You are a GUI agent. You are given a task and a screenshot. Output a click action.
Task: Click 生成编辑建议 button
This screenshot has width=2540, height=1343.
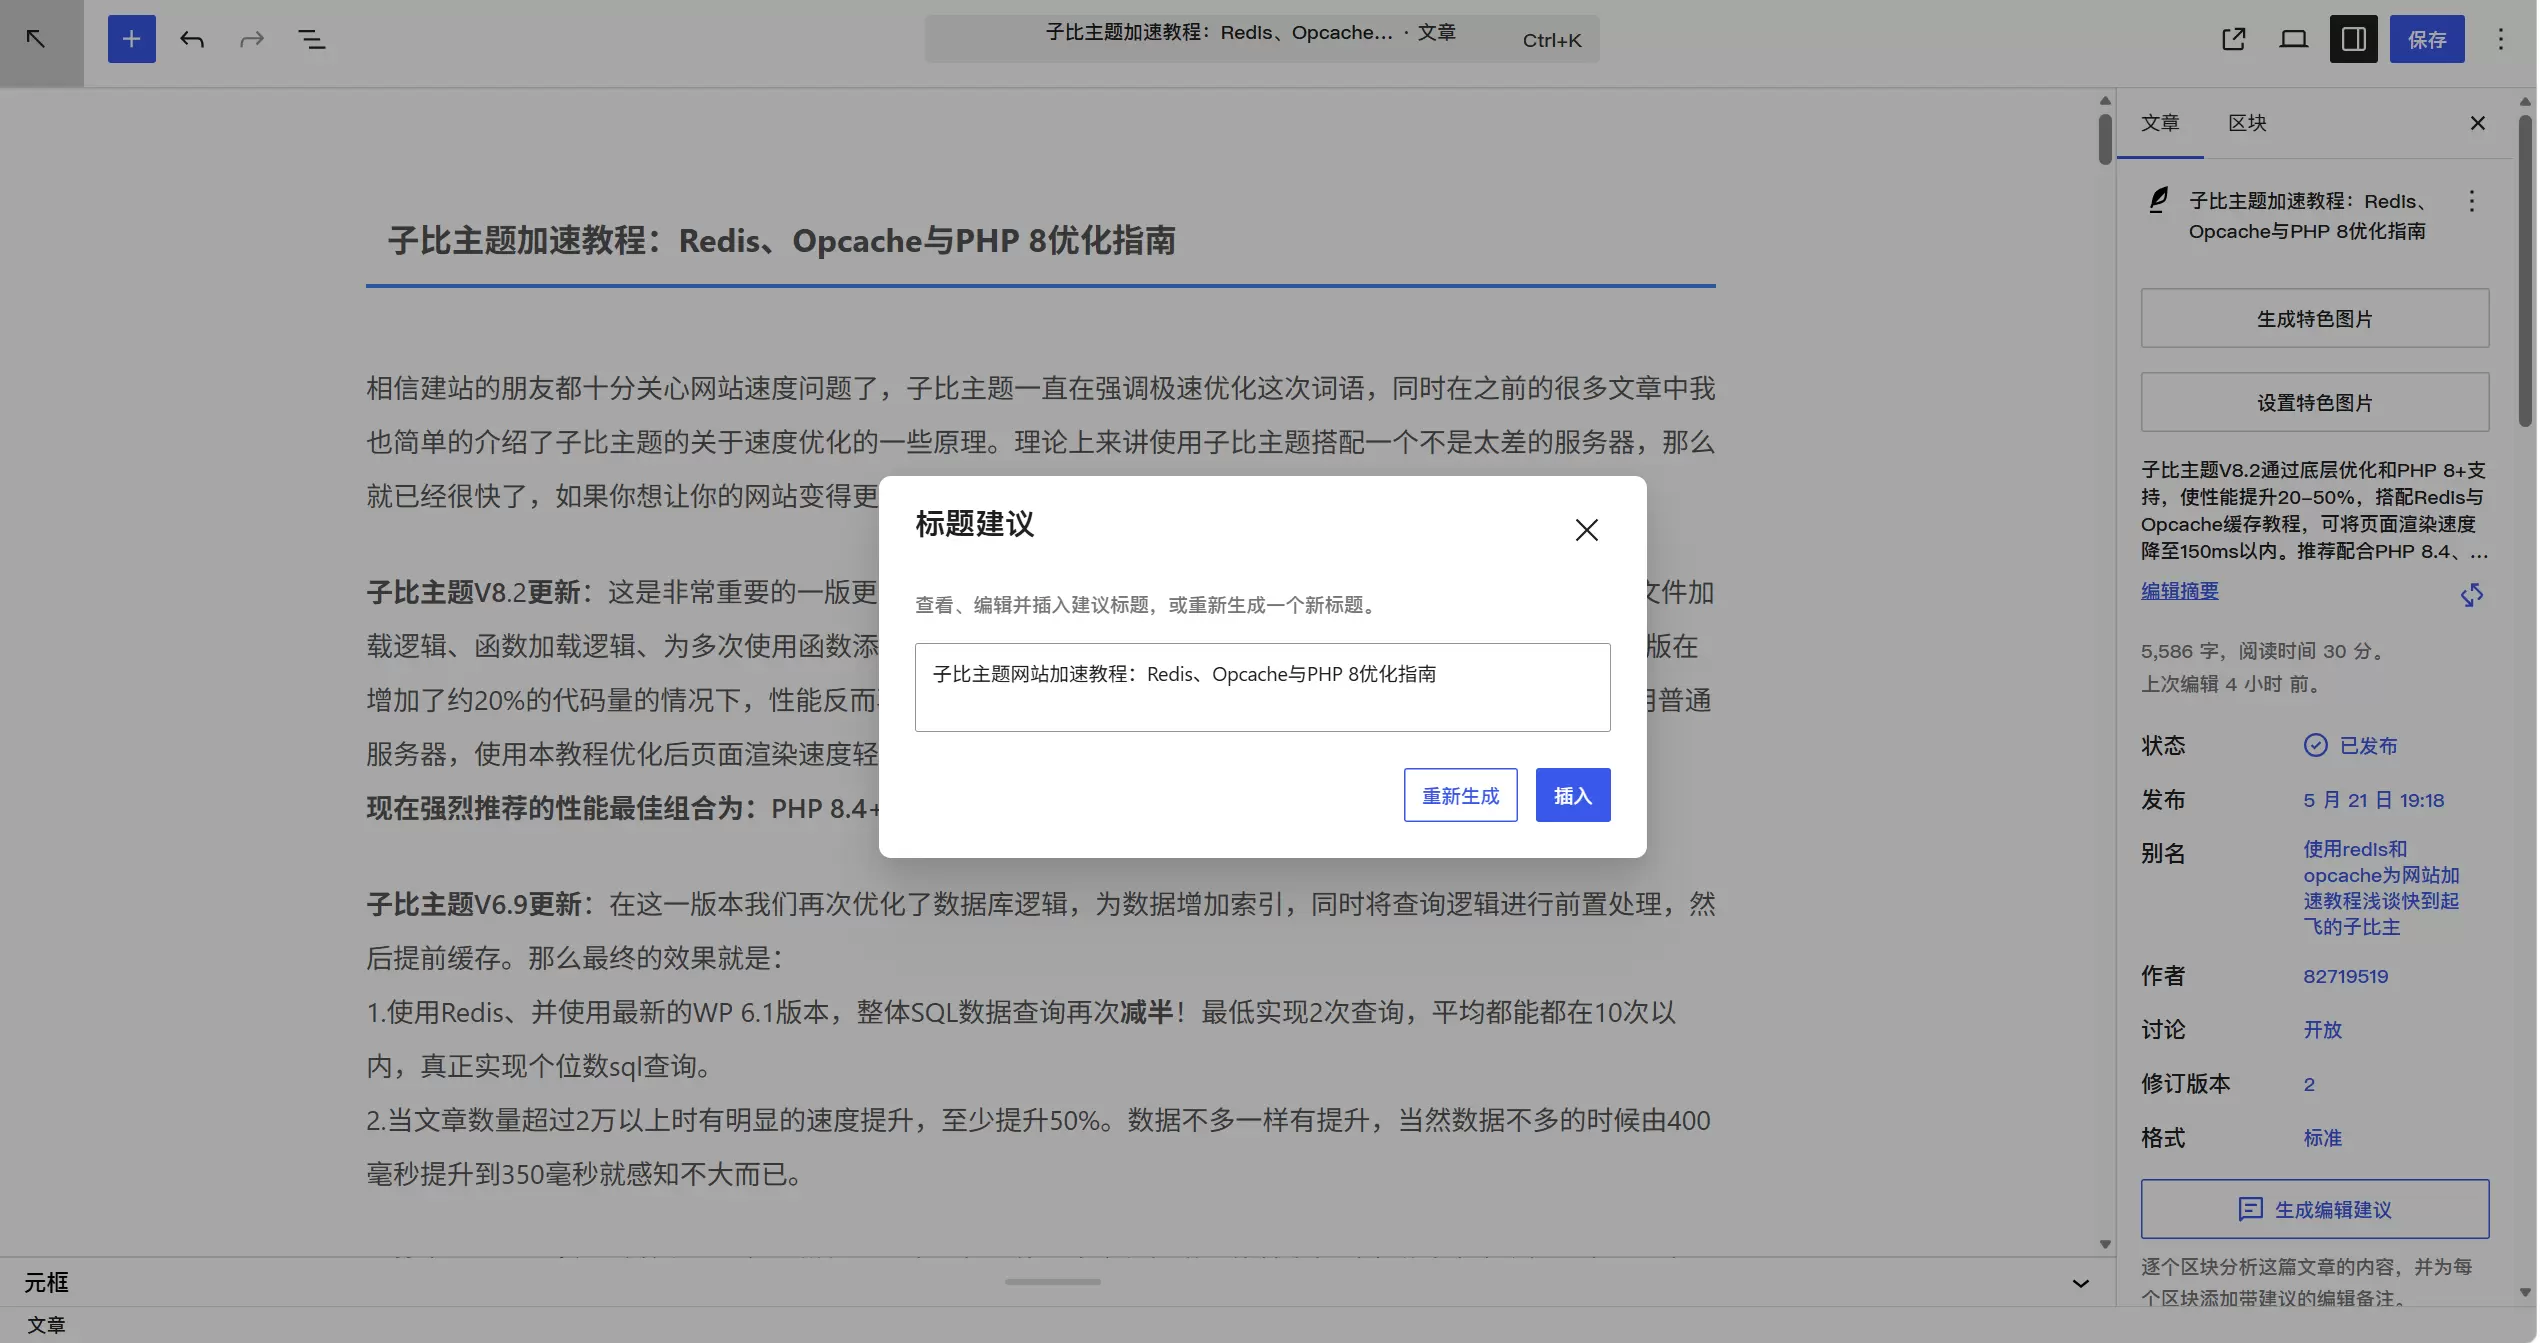point(2314,1209)
